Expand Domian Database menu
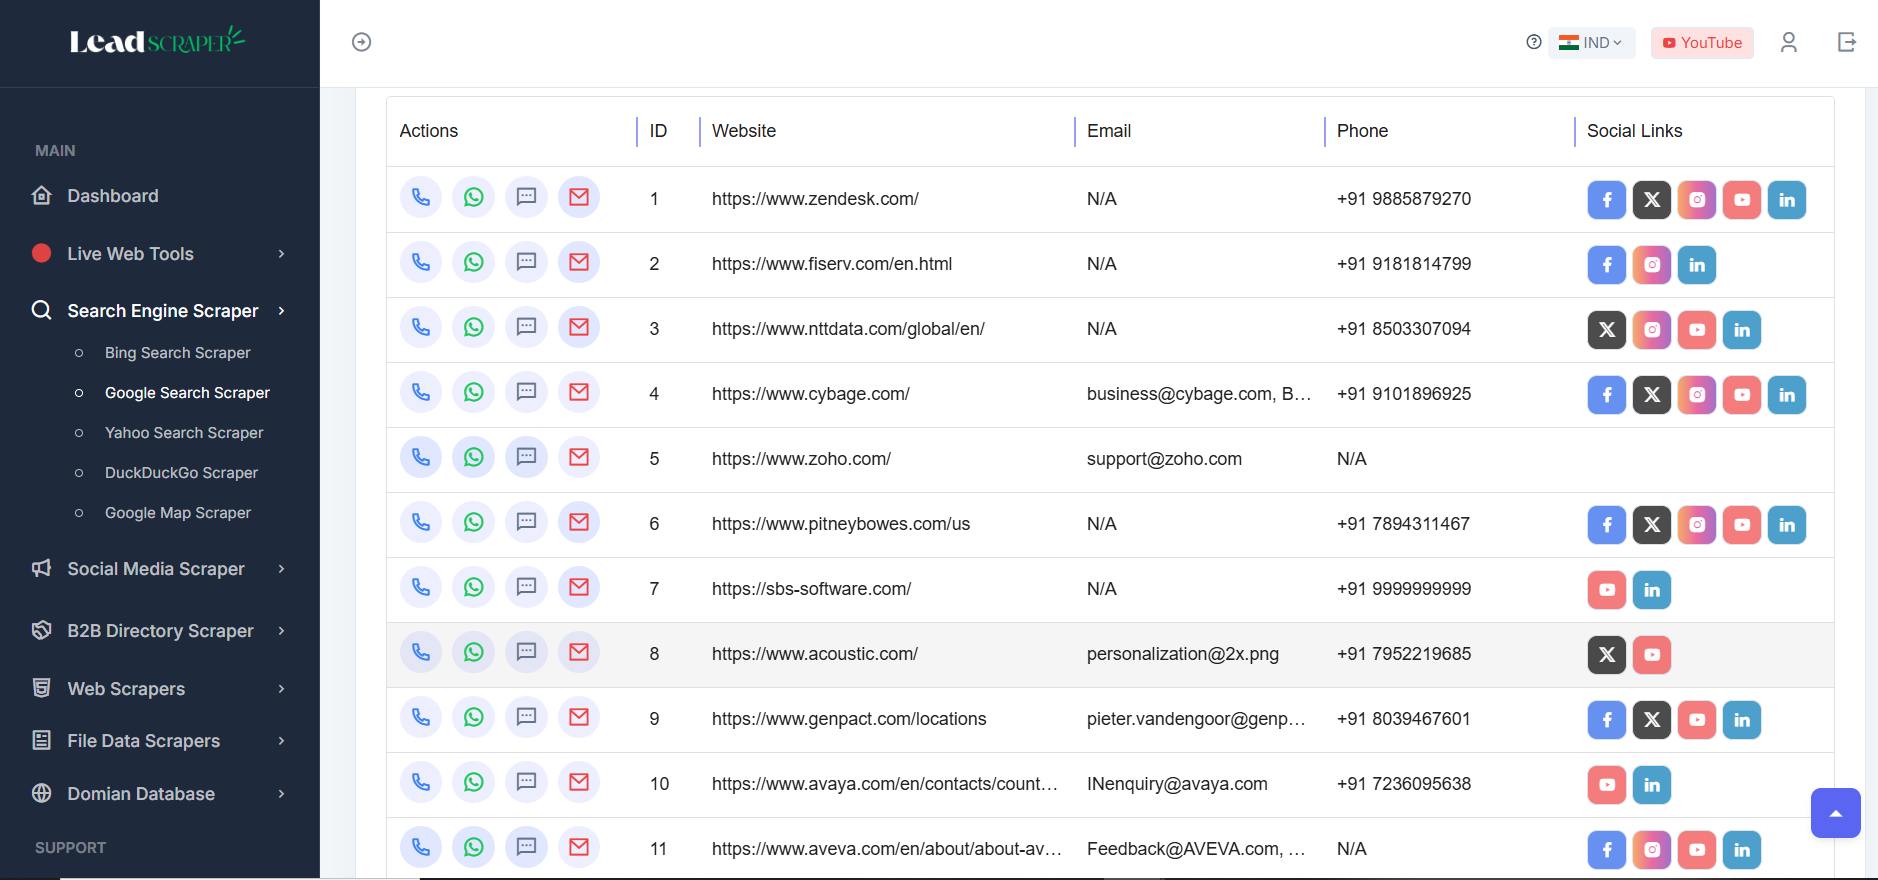The width and height of the screenshot is (1878, 880). tap(160, 794)
